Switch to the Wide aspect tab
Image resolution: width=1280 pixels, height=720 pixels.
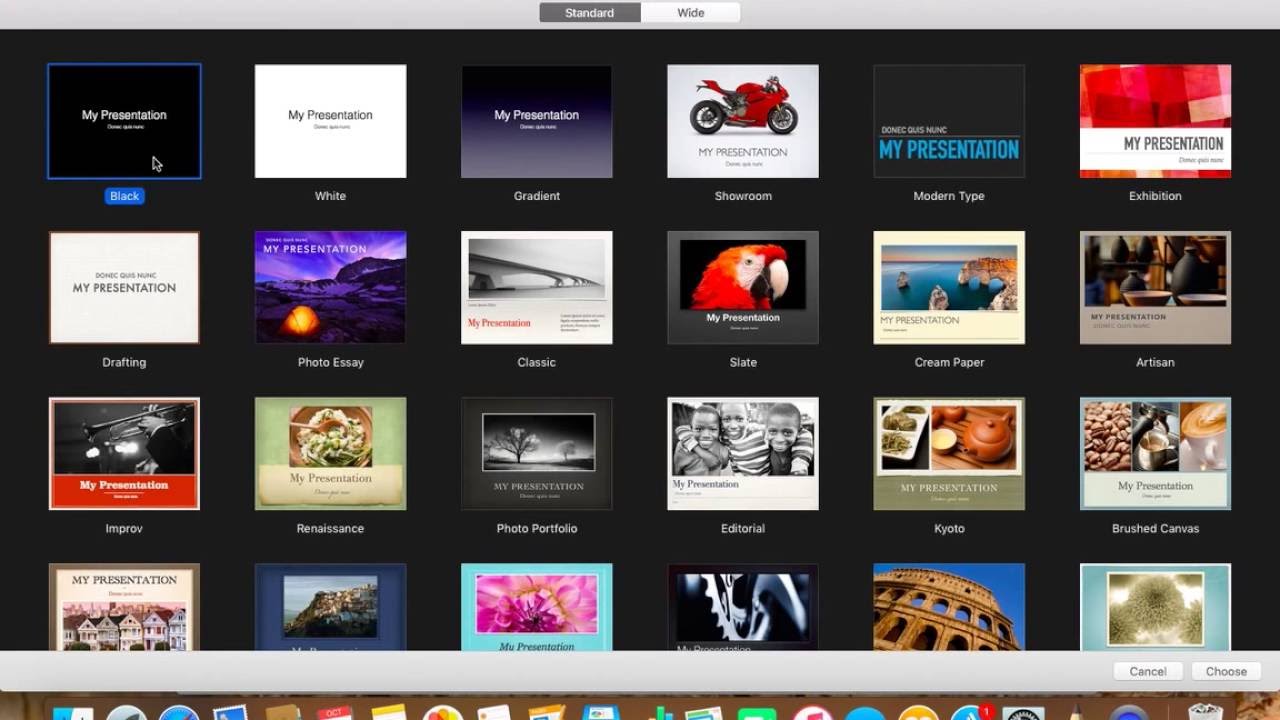[691, 13]
